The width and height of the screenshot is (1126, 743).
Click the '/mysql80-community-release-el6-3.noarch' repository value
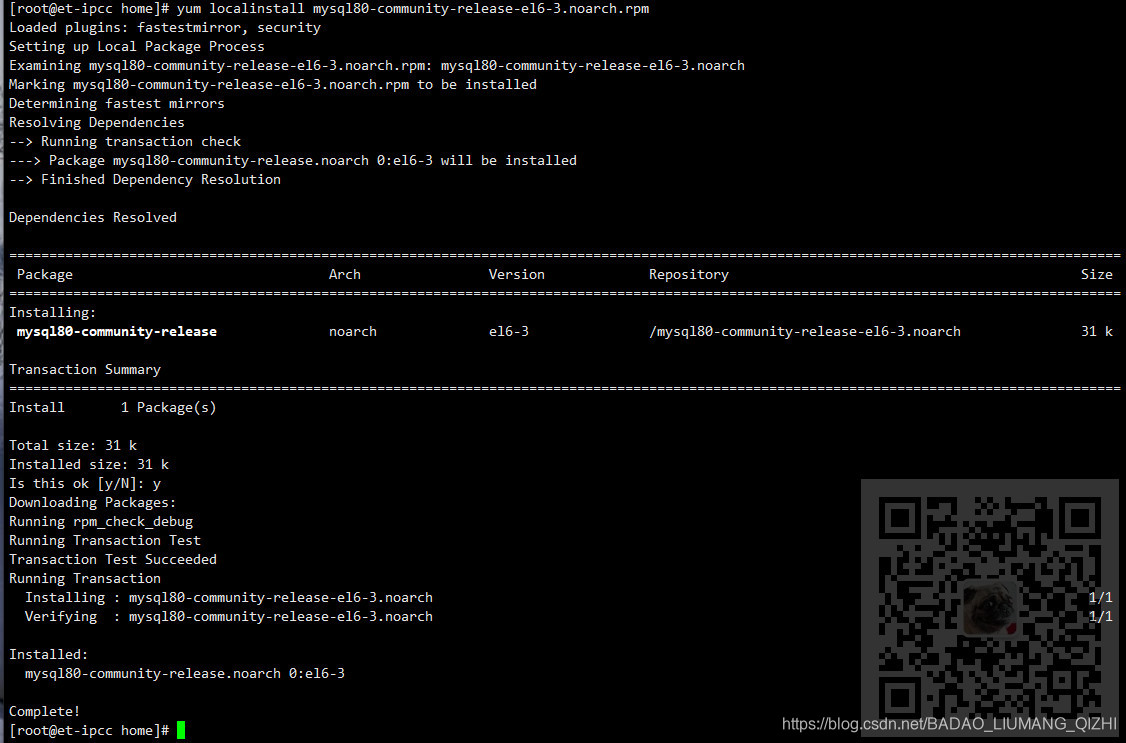click(x=805, y=332)
